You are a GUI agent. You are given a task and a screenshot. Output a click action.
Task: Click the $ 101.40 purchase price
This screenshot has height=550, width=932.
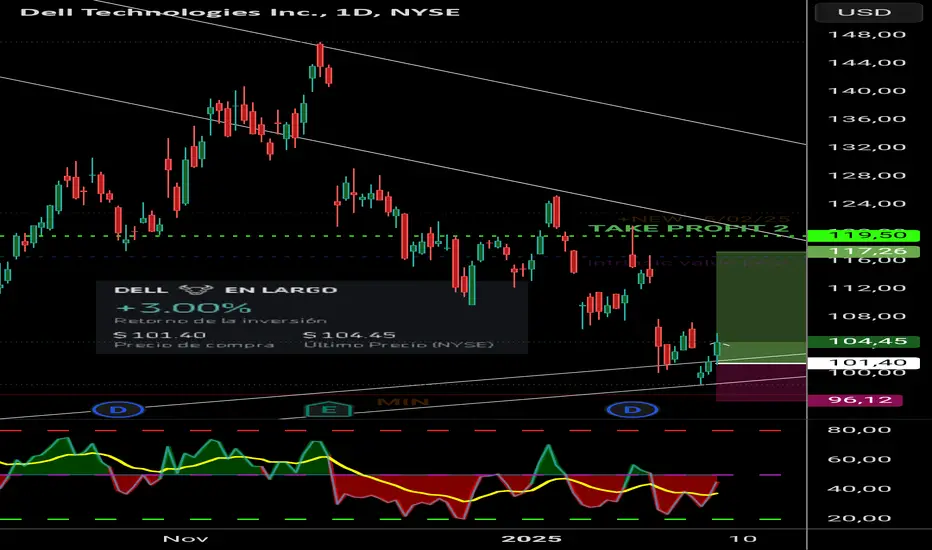click(x=160, y=335)
